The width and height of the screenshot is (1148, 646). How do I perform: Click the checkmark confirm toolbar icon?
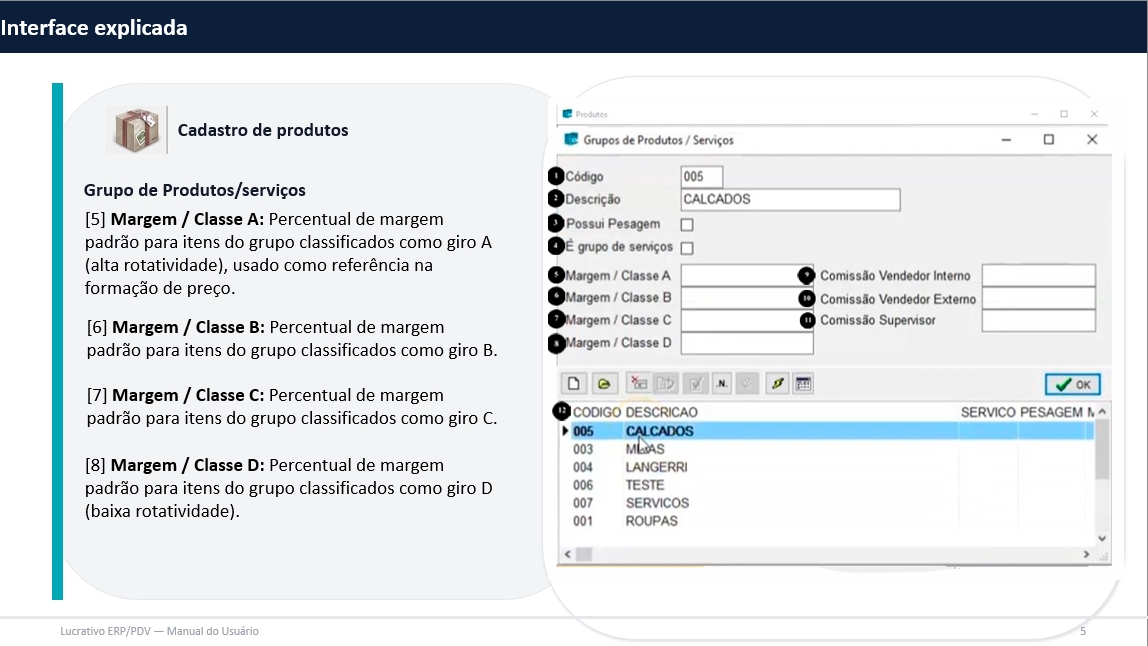tap(696, 384)
